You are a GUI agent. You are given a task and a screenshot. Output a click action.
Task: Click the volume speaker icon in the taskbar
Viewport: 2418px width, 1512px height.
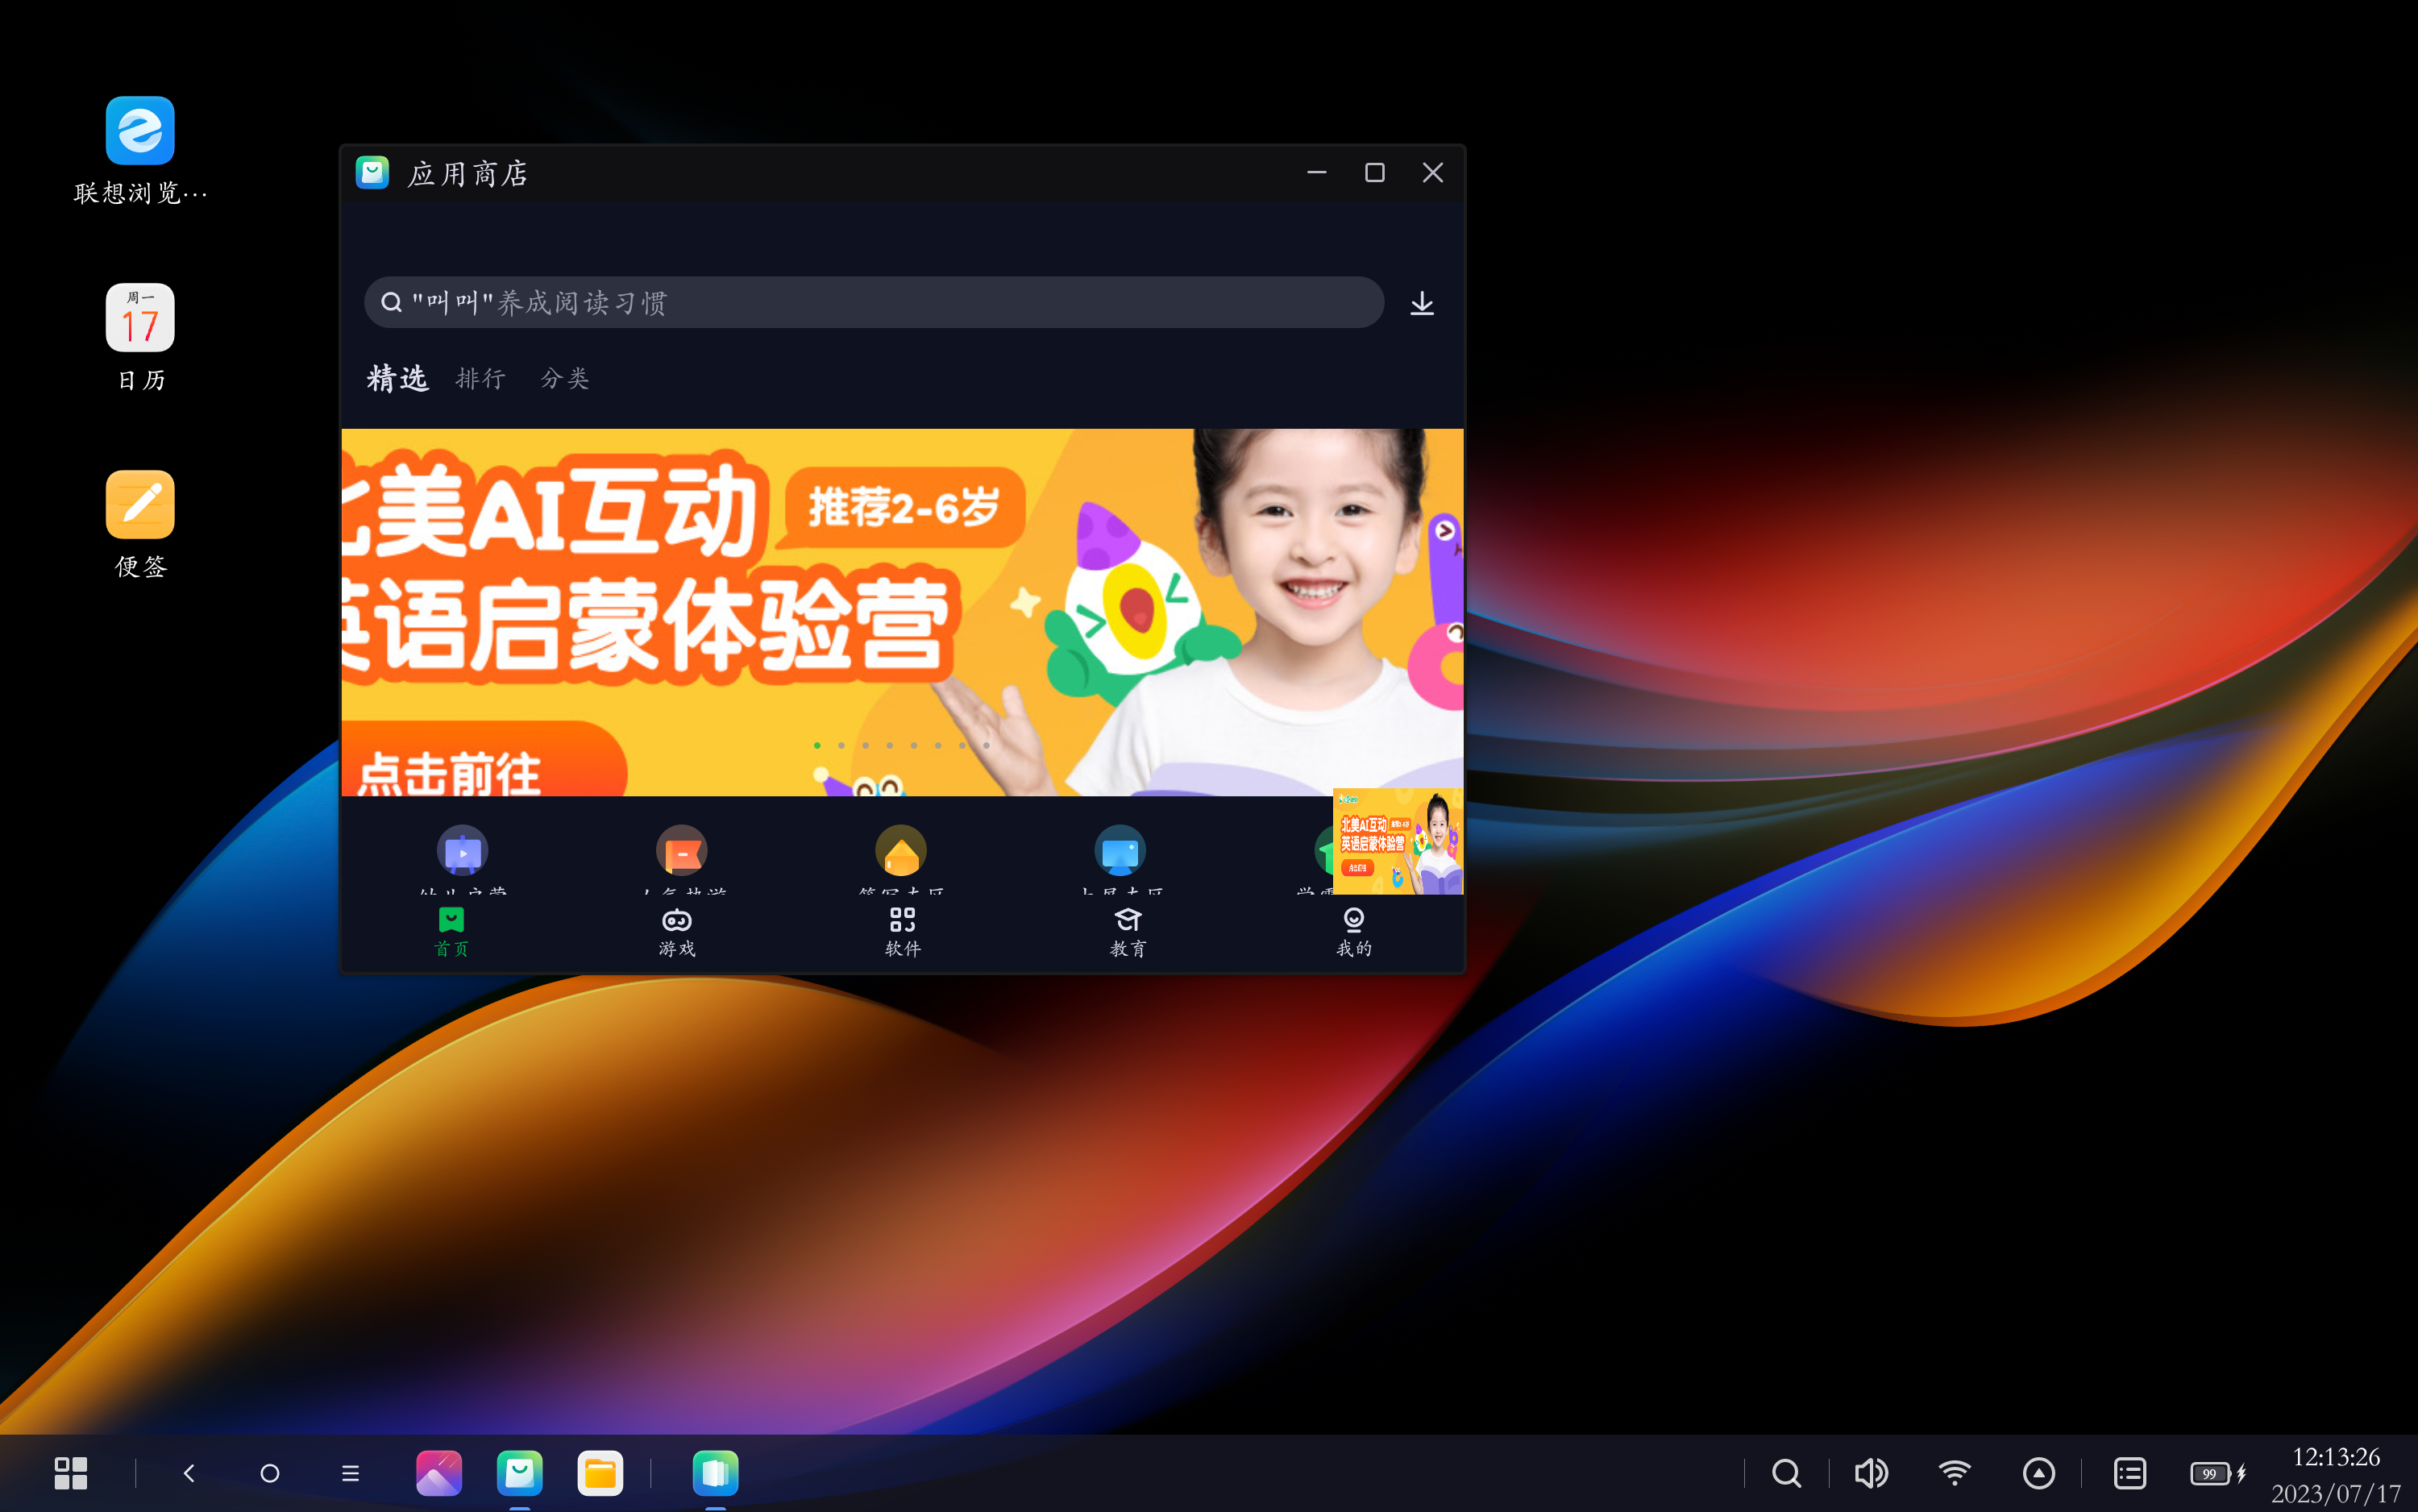(1871, 1473)
